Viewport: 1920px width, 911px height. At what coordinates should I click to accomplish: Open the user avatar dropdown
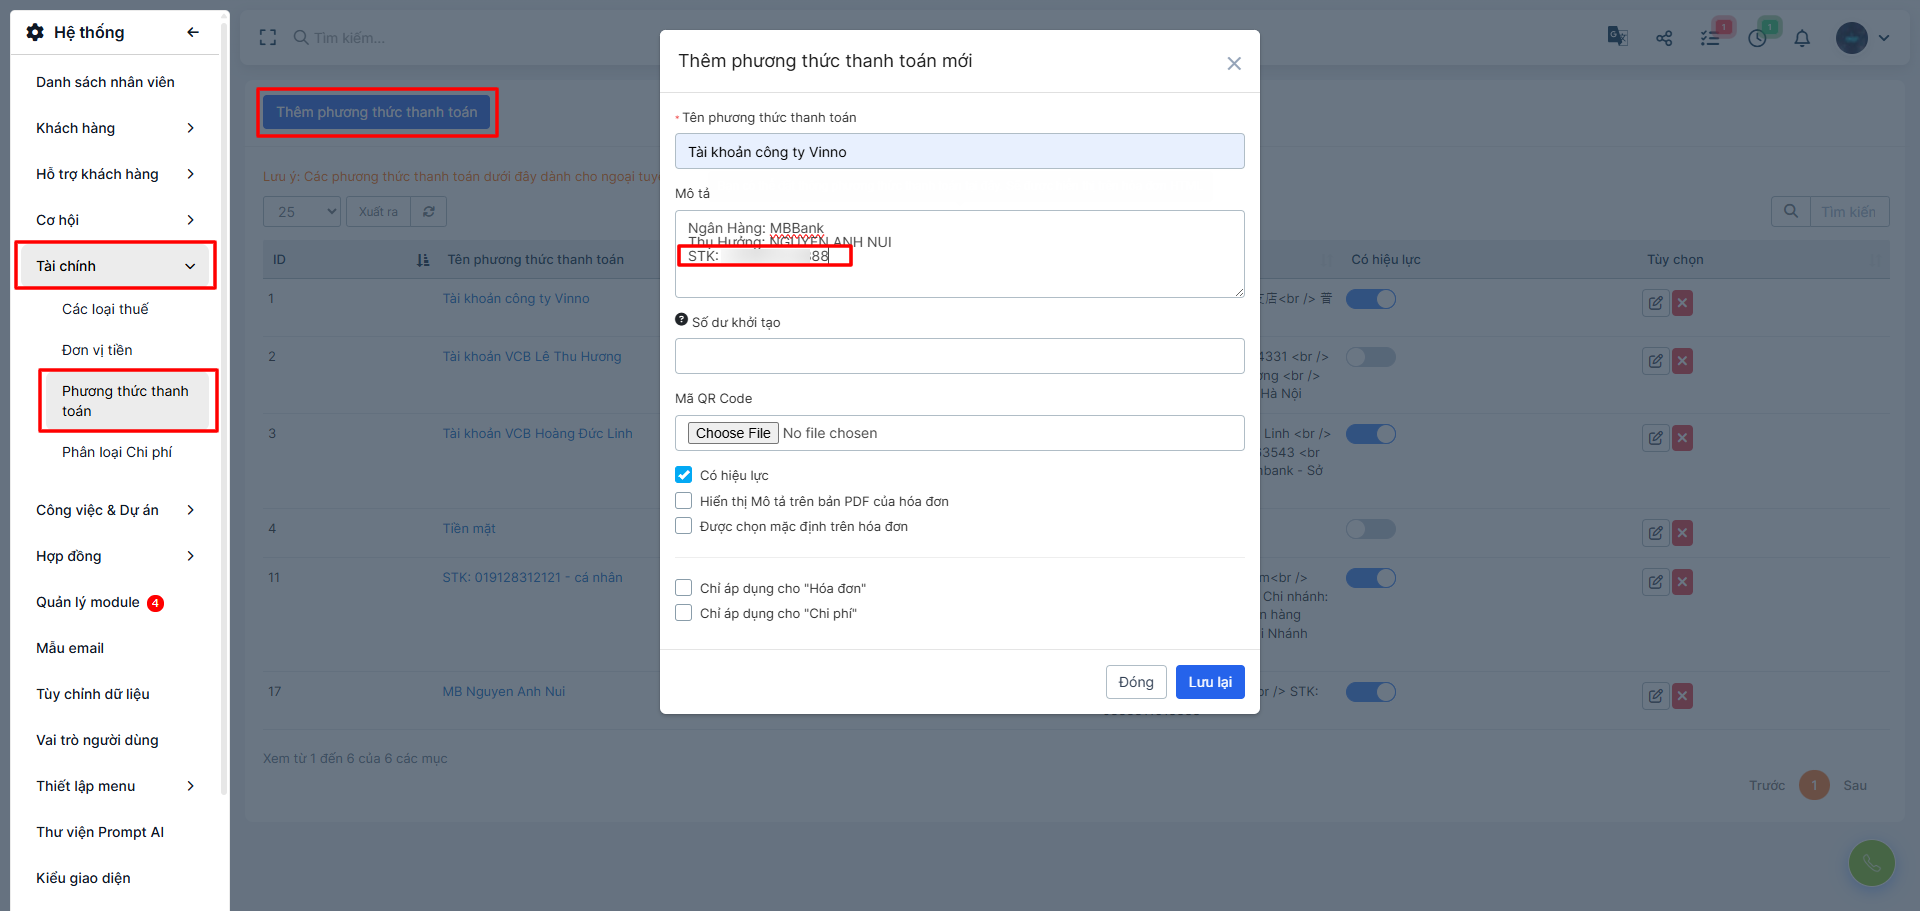pos(1863,38)
